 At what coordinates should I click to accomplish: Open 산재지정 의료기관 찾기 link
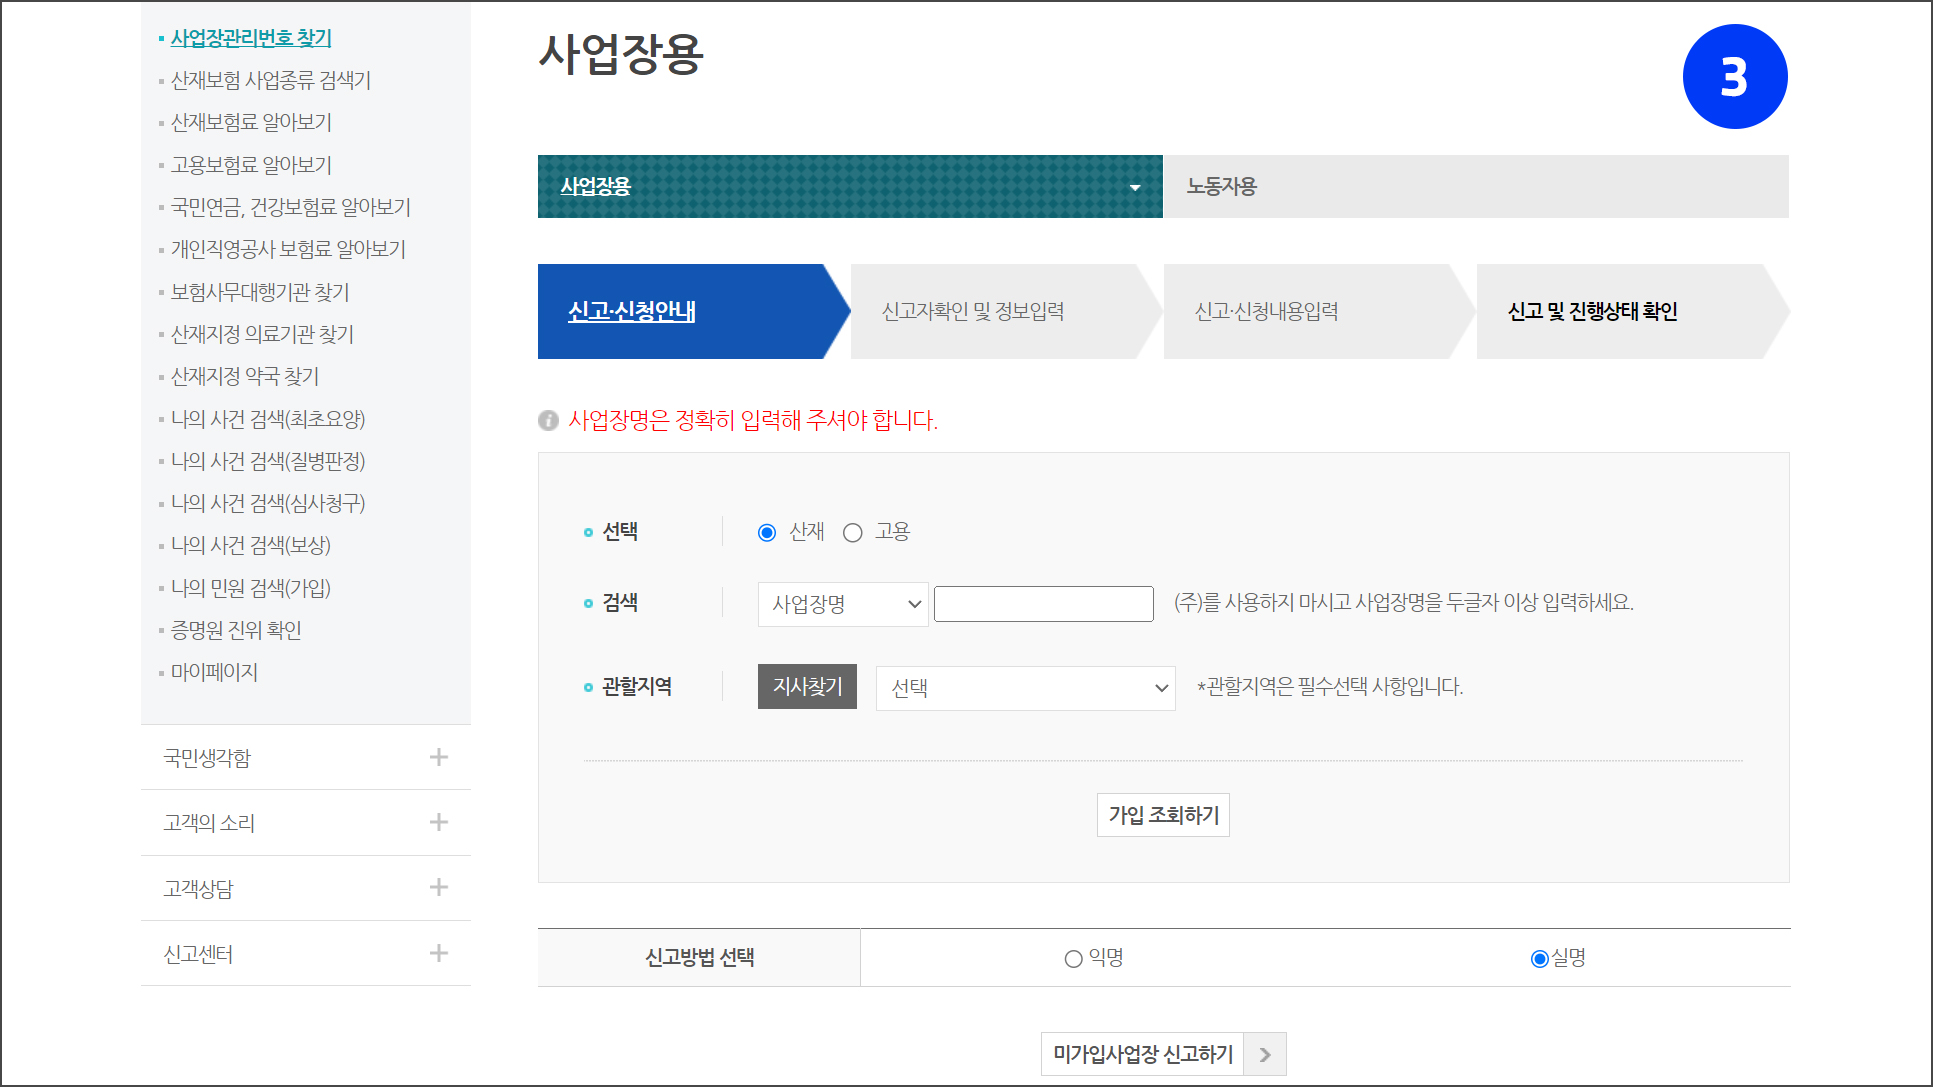(262, 334)
